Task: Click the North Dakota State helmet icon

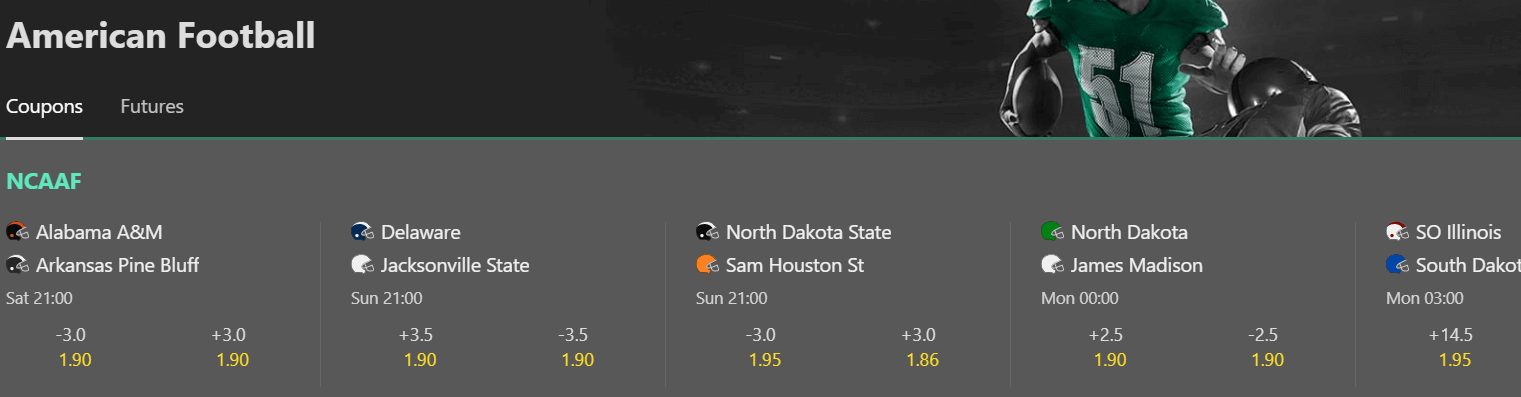Action: coord(707,232)
